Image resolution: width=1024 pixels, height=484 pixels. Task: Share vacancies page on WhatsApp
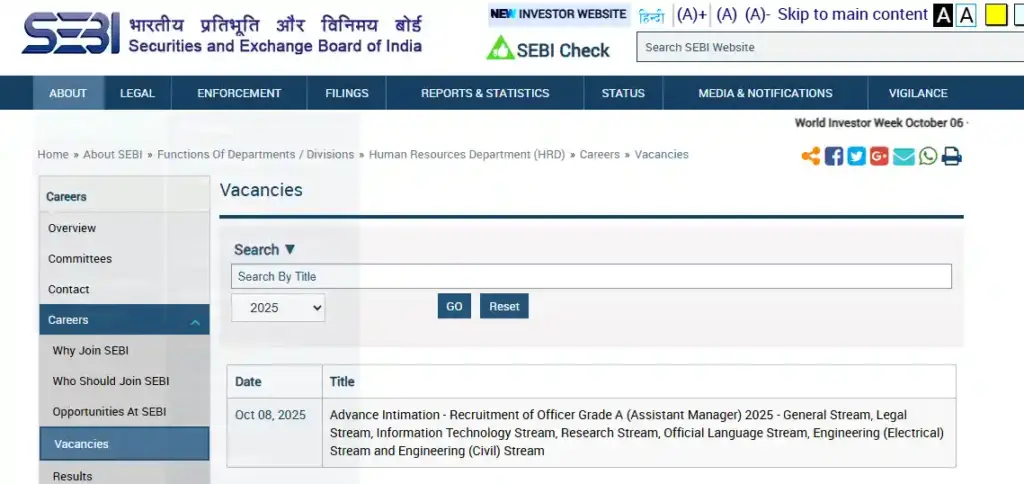928,156
